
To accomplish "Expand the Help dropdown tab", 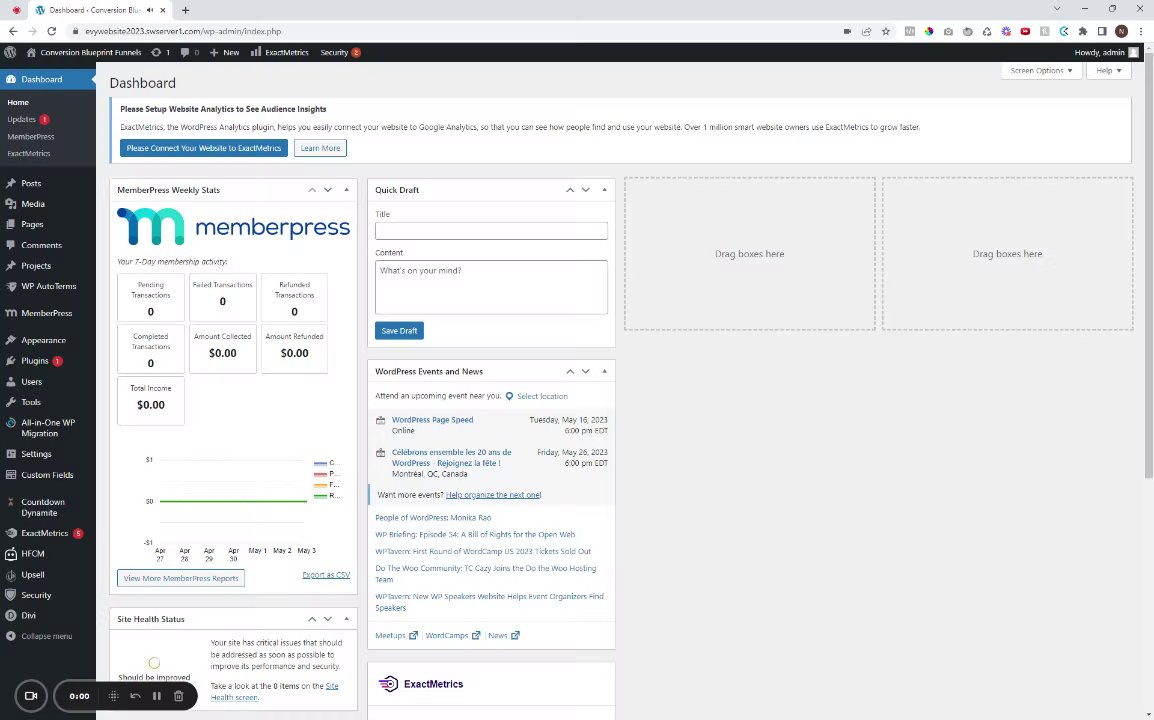I will pos(1108,71).
